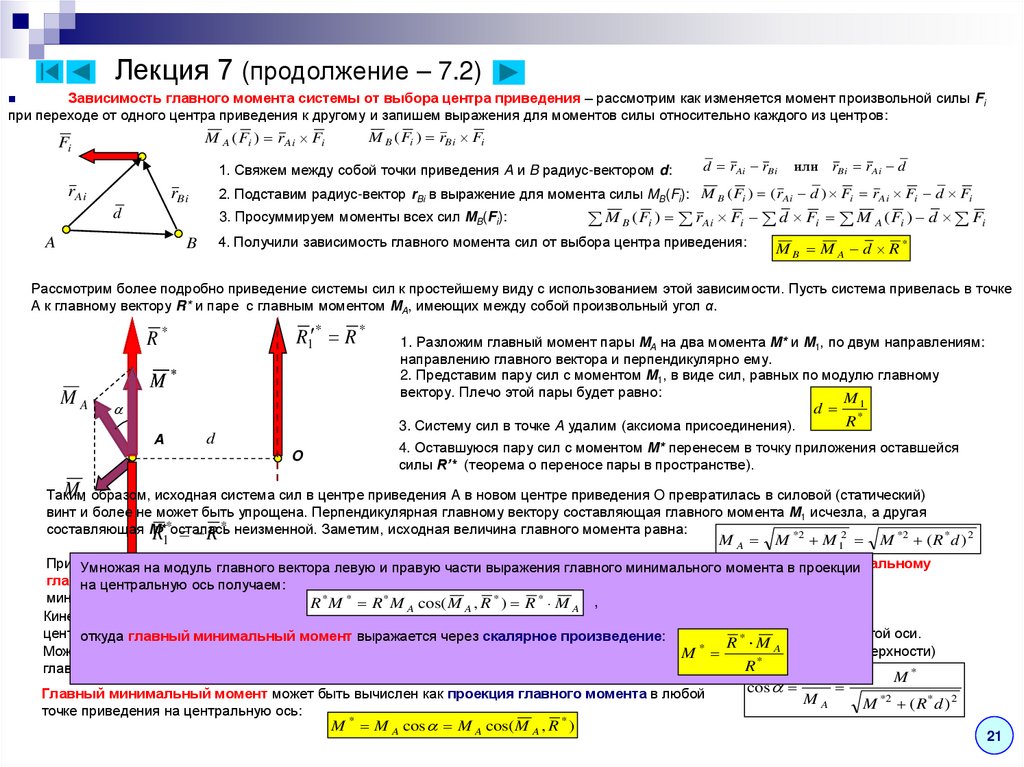Click yellow formula box d = M1/R*
Viewport: 1024px width, 767px height.
840,409
